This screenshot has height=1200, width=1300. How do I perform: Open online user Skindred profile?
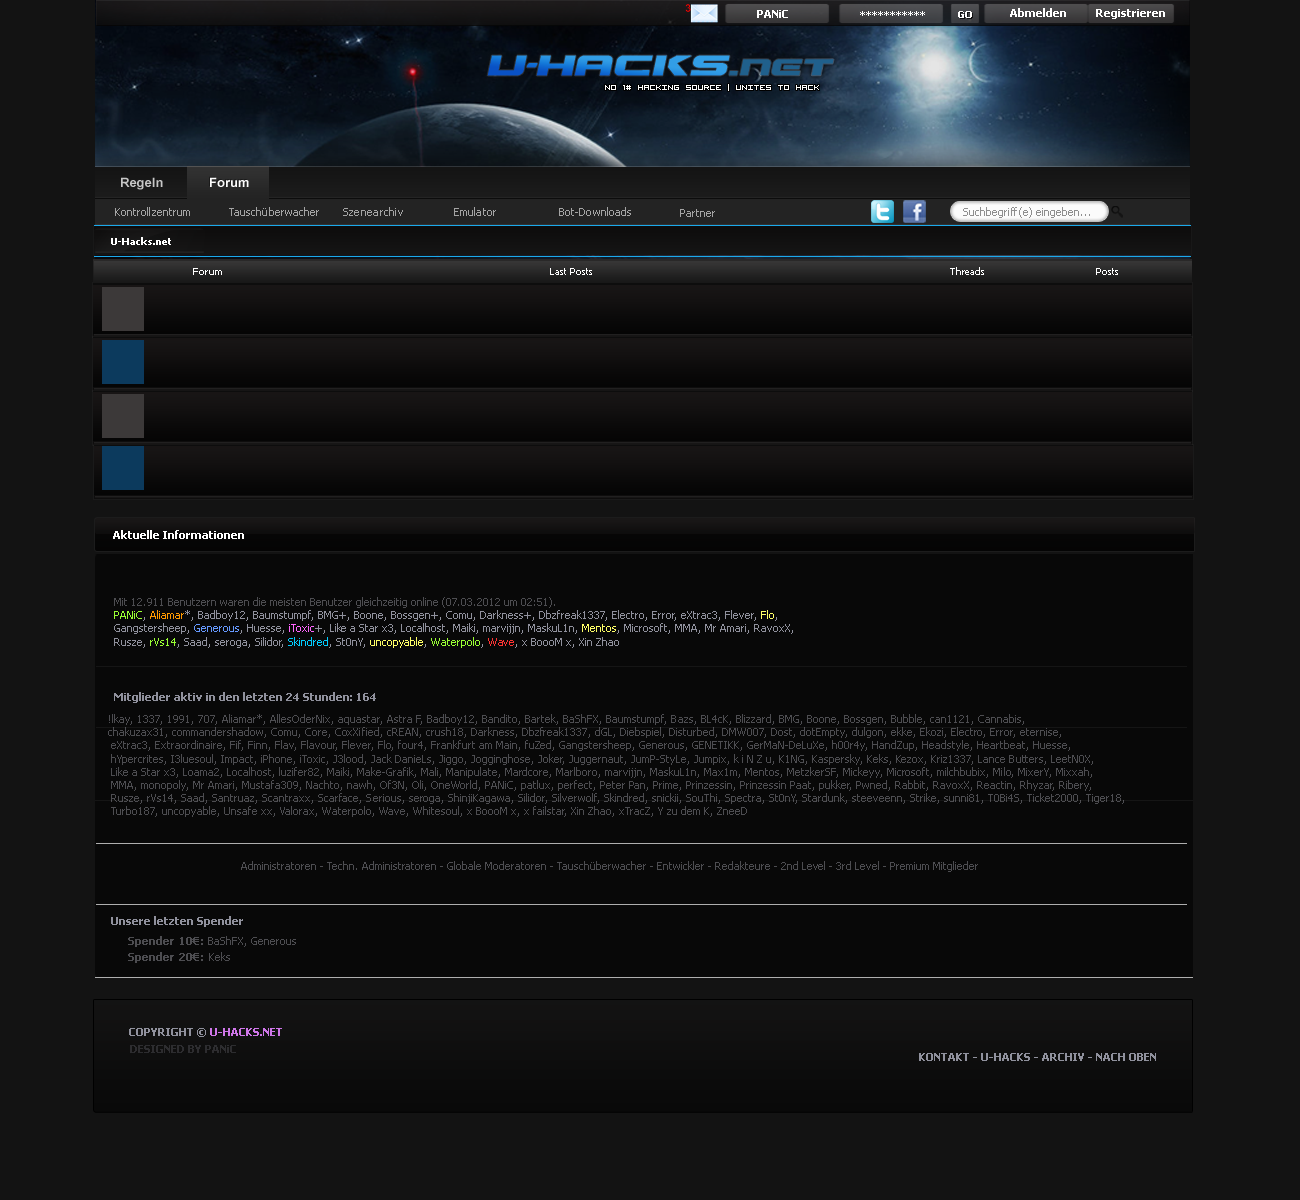click(x=308, y=642)
